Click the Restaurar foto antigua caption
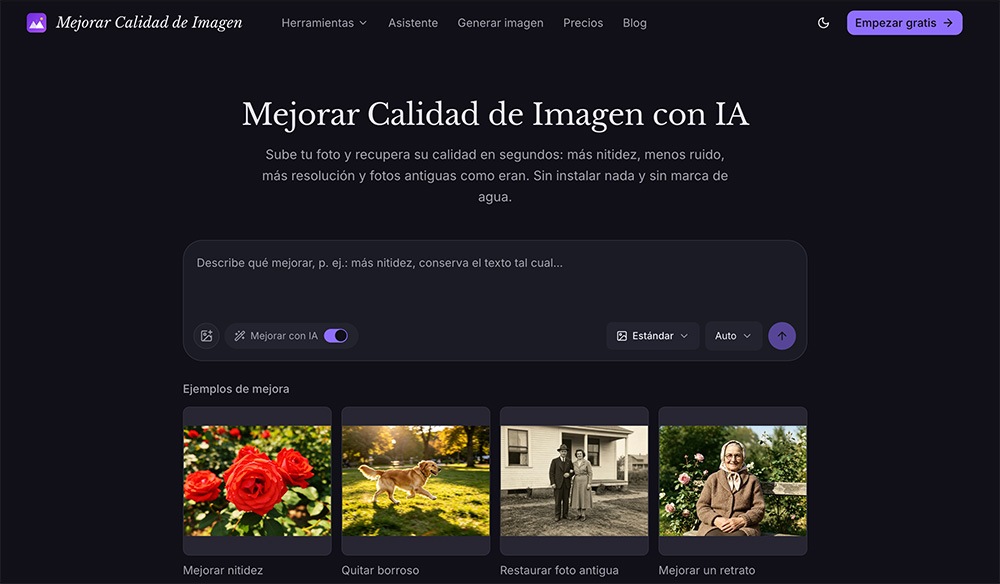 (559, 571)
